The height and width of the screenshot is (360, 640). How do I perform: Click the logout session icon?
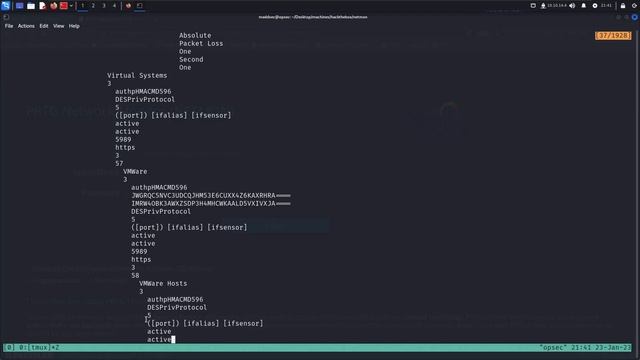pyautogui.click(x=634, y=6)
